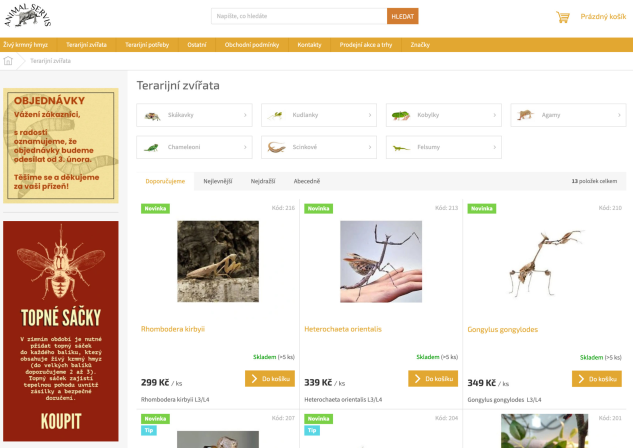Click Rhombodera kirbyii product photo
The width and height of the screenshot is (633, 448).
pos(218,261)
